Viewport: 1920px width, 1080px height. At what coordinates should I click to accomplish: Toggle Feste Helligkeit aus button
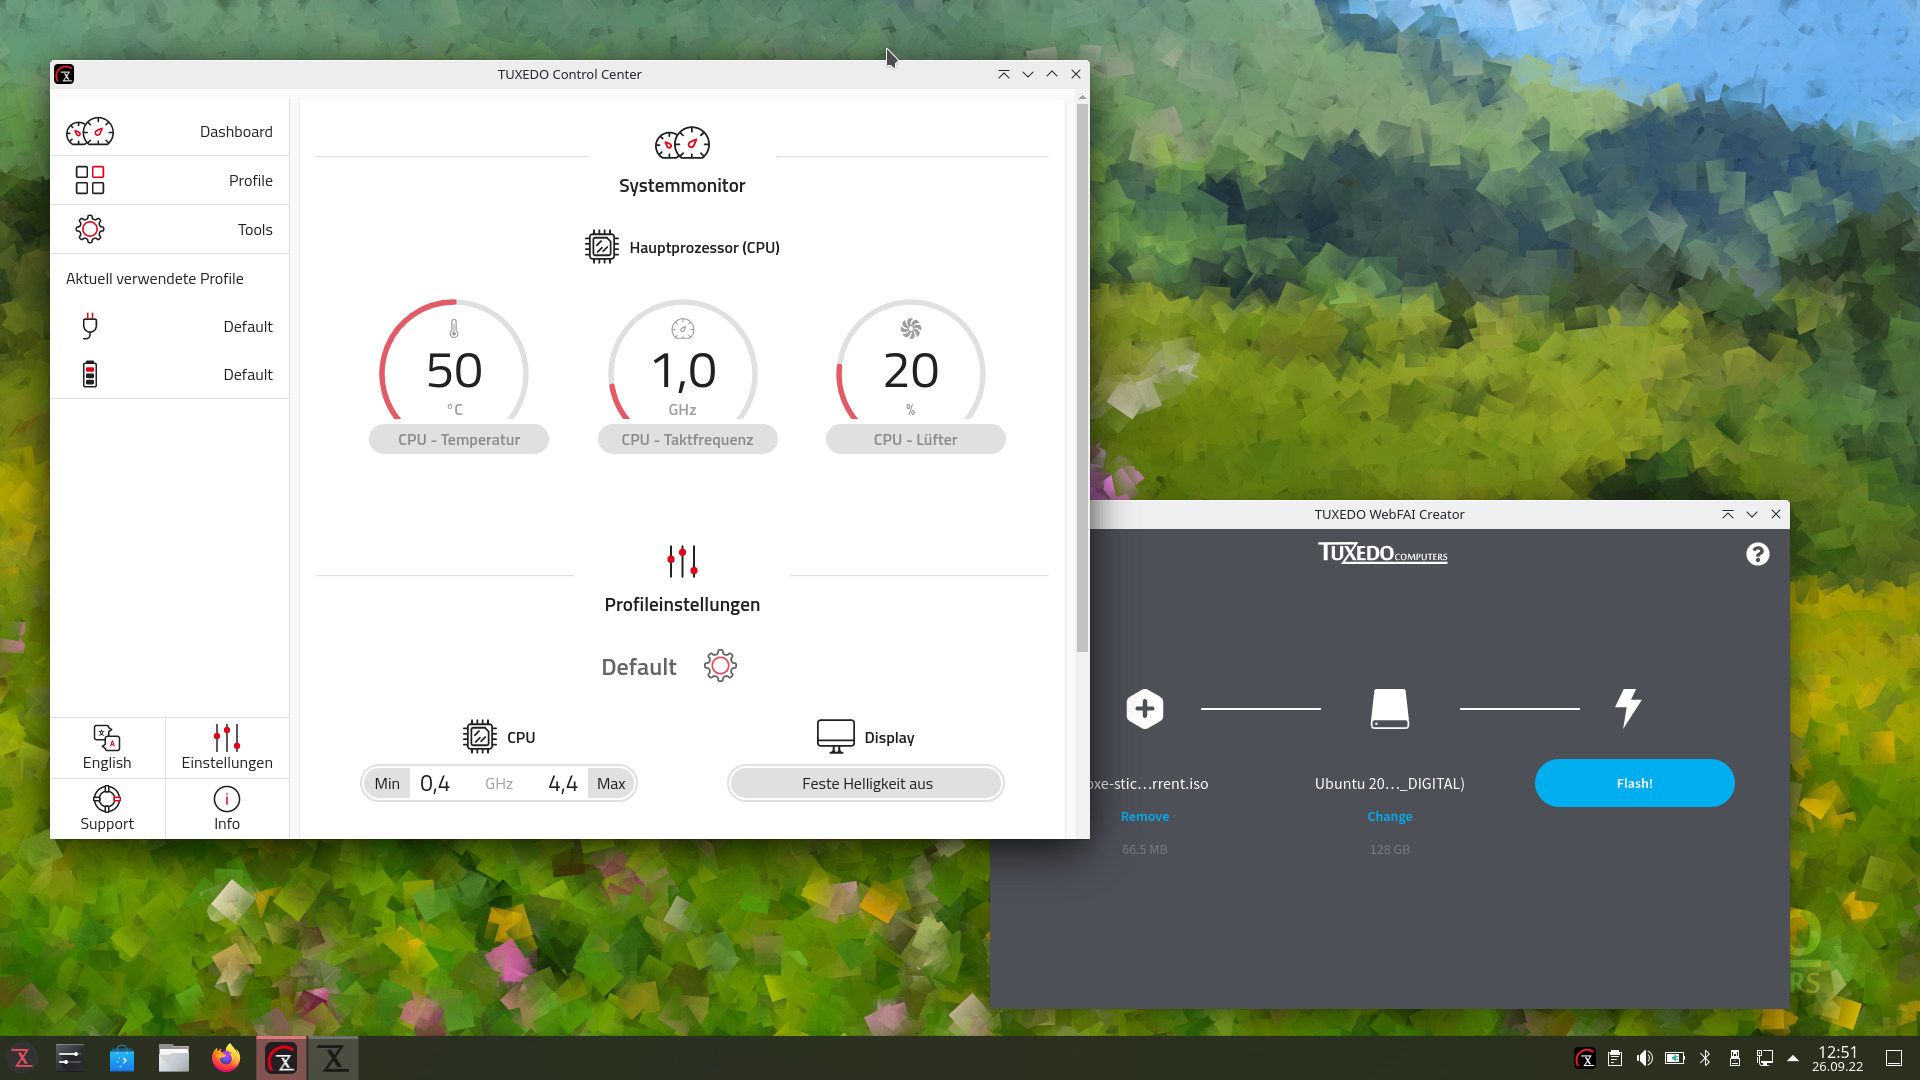click(866, 783)
